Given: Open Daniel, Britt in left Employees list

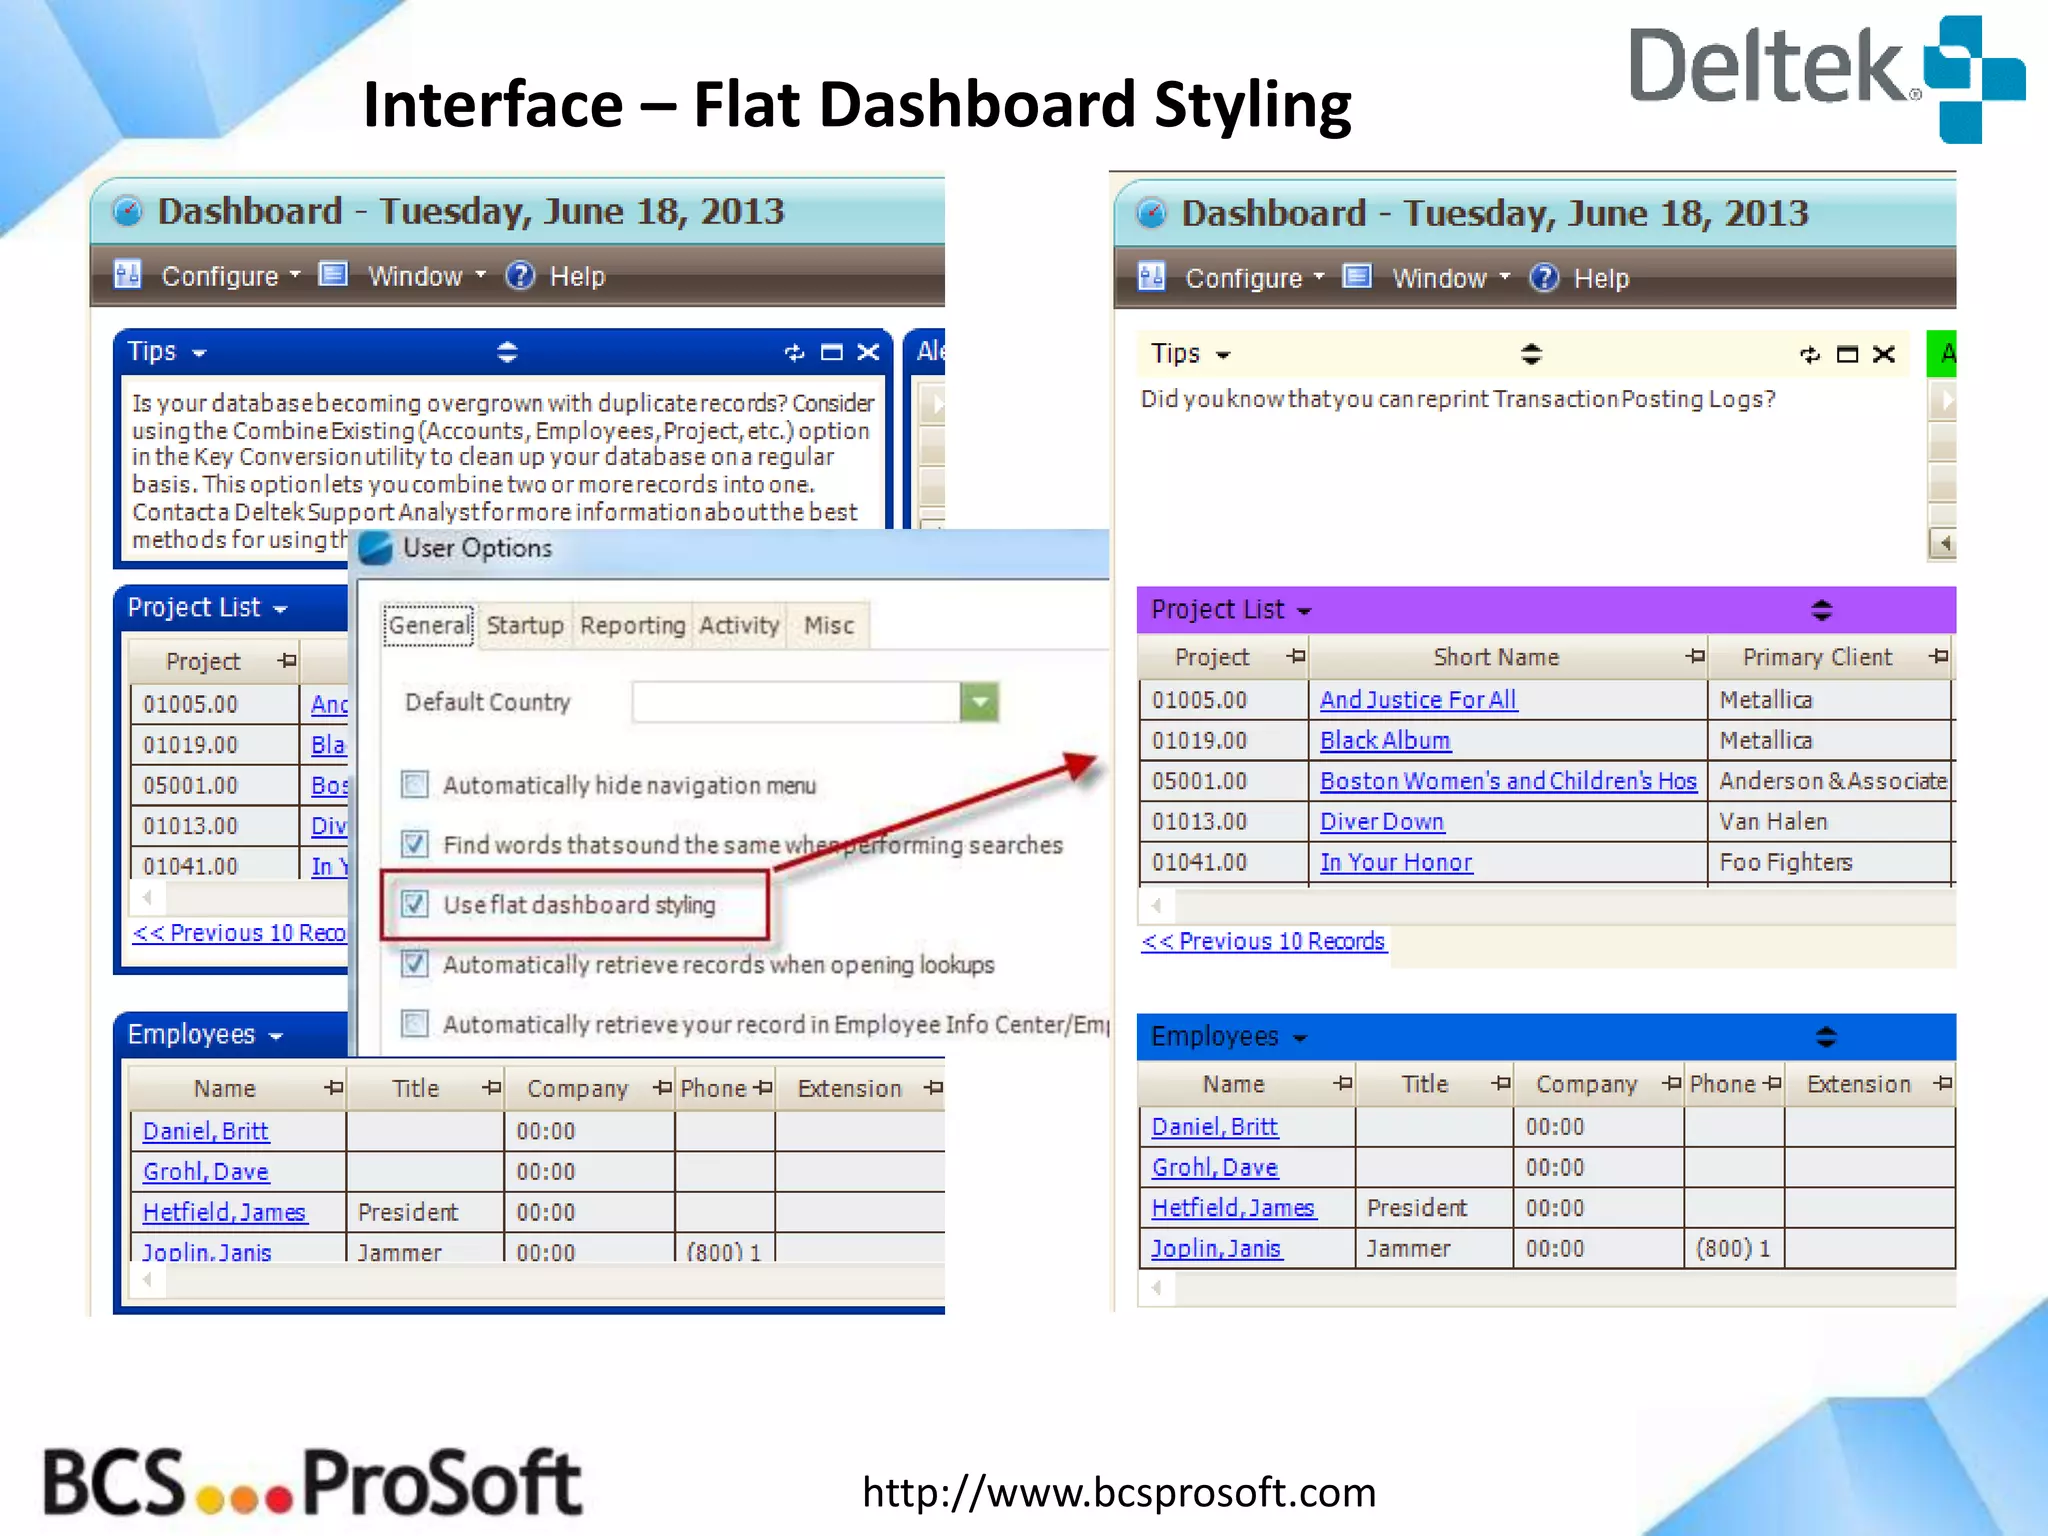Looking at the screenshot, I should pos(205,1131).
